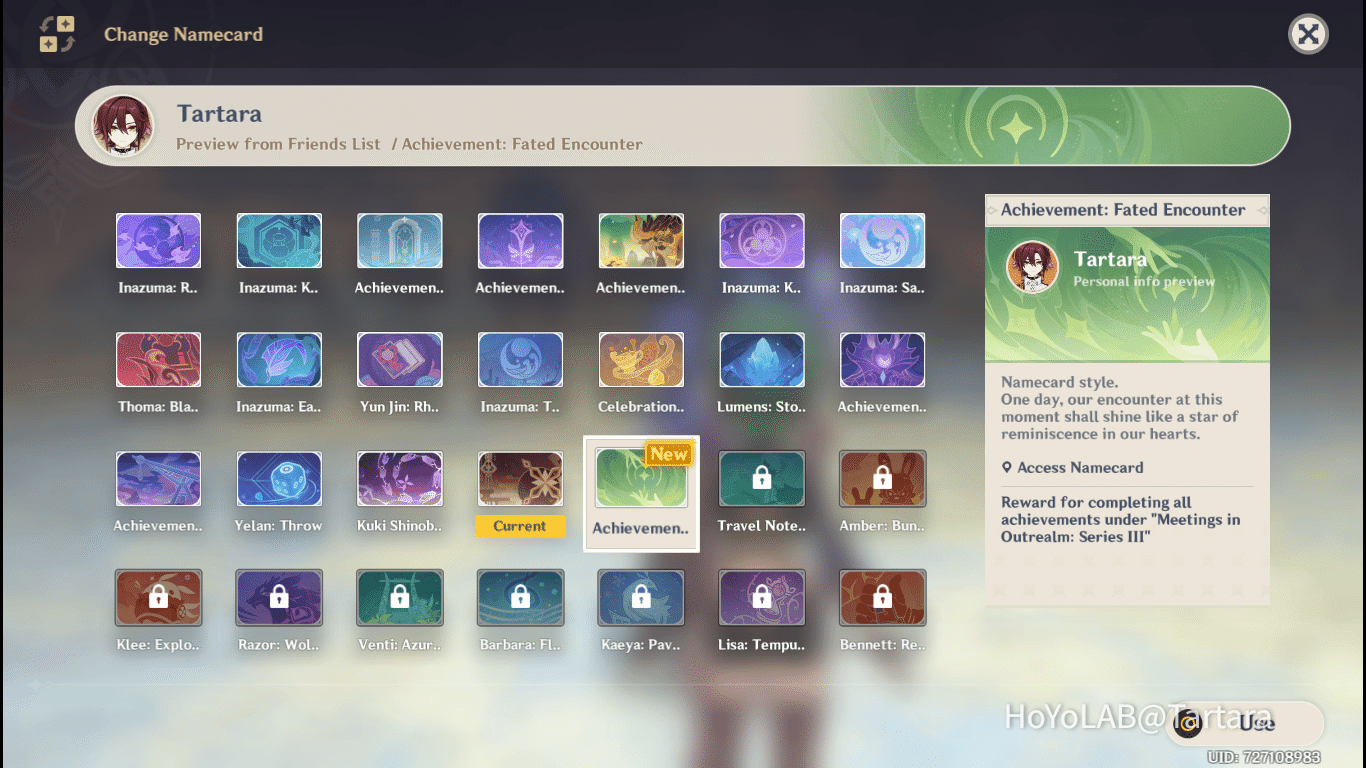Image resolution: width=1366 pixels, height=768 pixels.
Task: Click the locked Amber: Bunny namecard
Action: click(x=882, y=479)
